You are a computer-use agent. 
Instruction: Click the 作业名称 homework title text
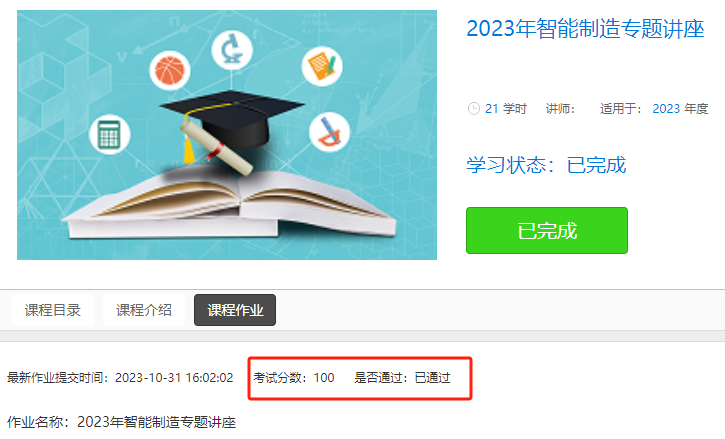122,422
